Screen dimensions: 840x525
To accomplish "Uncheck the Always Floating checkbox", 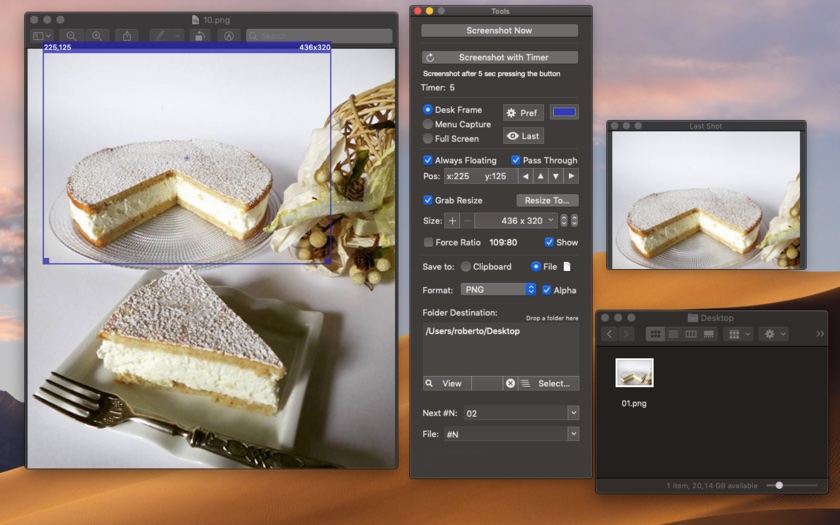I will tap(428, 160).
